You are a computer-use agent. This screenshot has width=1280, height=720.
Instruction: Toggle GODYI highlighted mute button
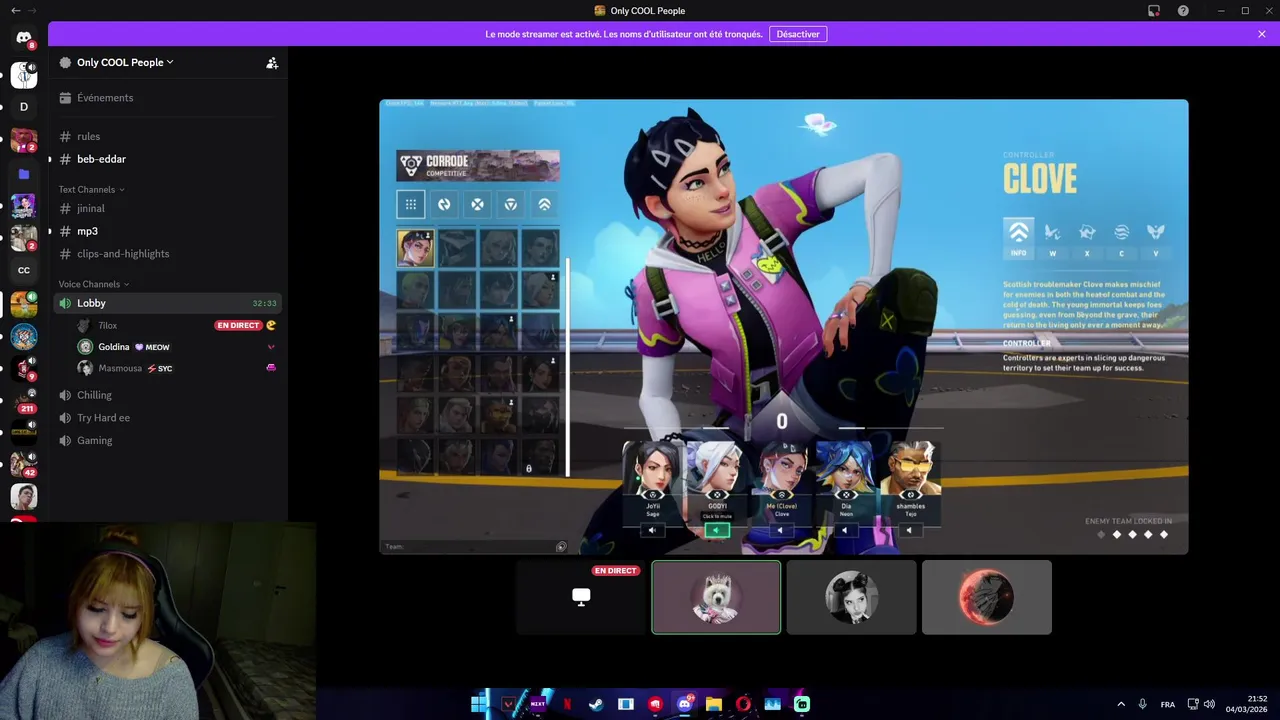click(x=716, y=530)
